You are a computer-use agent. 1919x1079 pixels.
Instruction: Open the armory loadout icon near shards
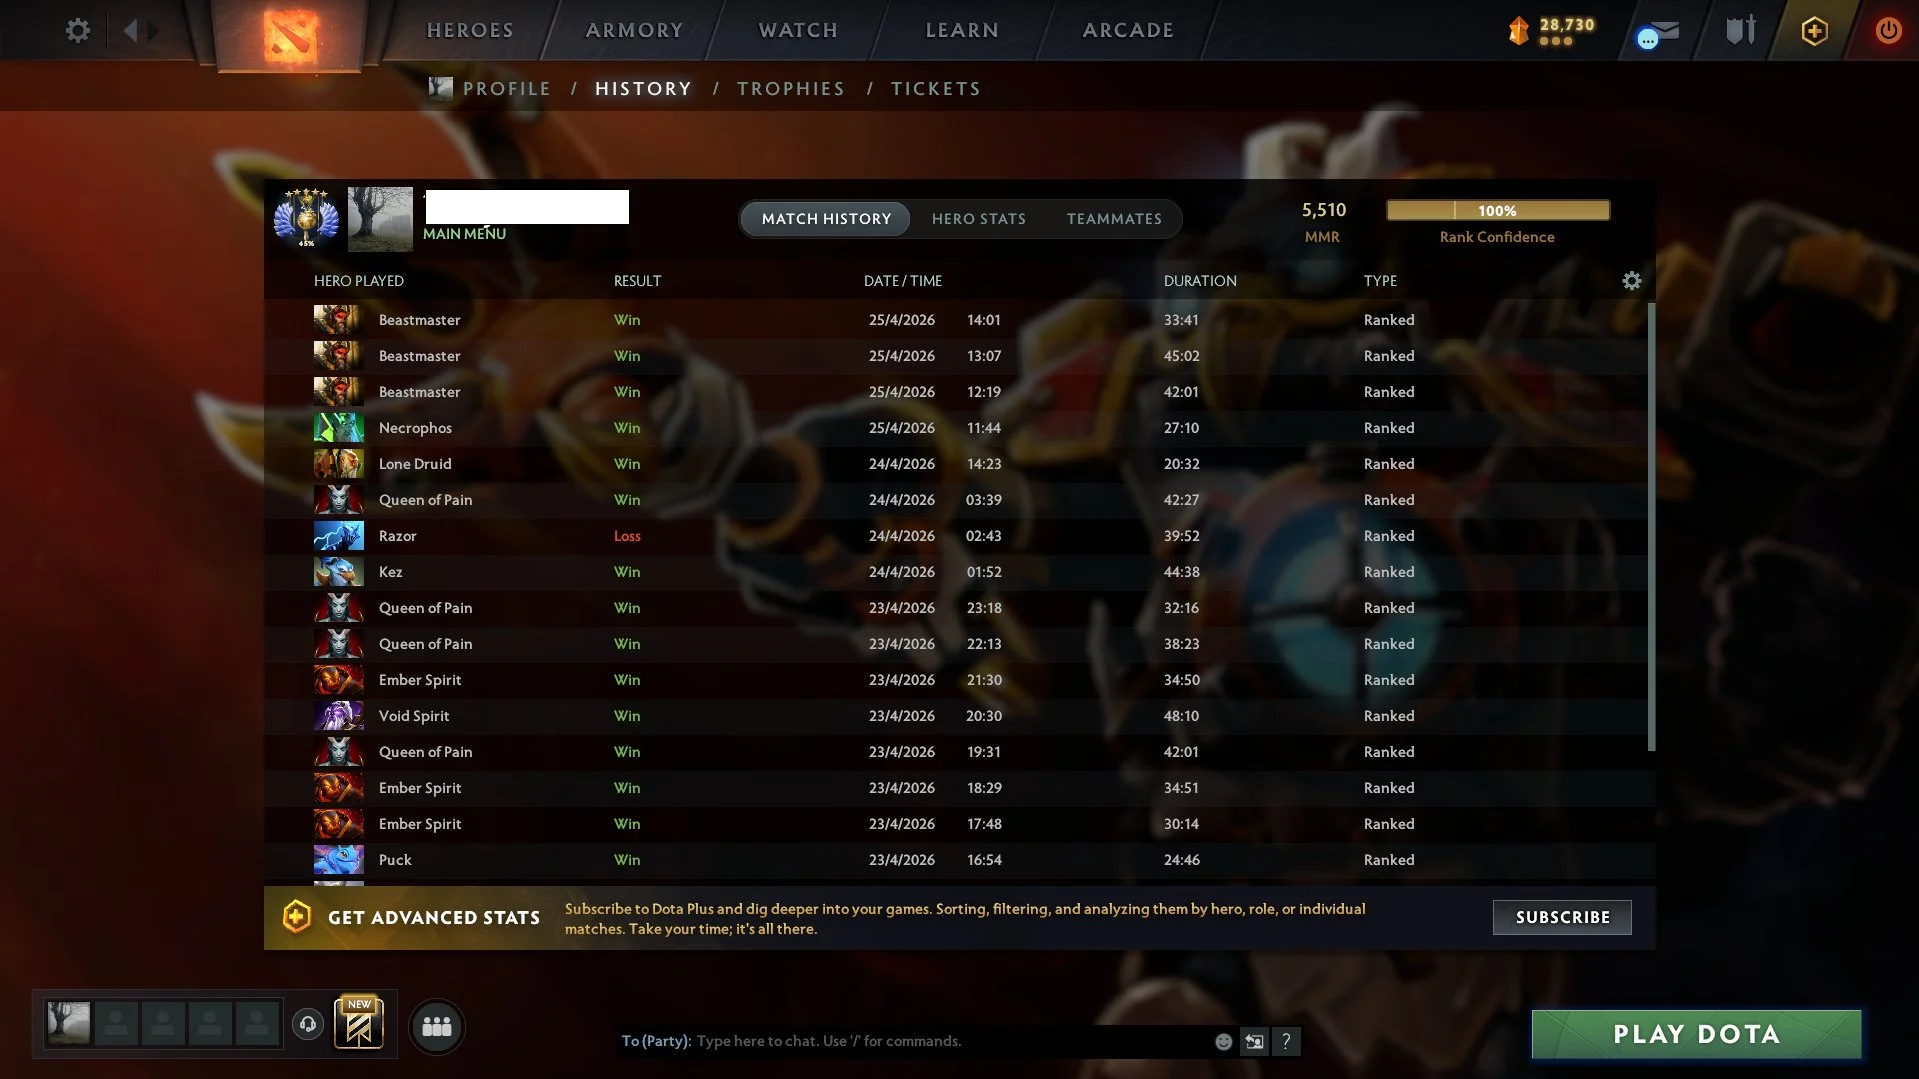(1741, 30)
